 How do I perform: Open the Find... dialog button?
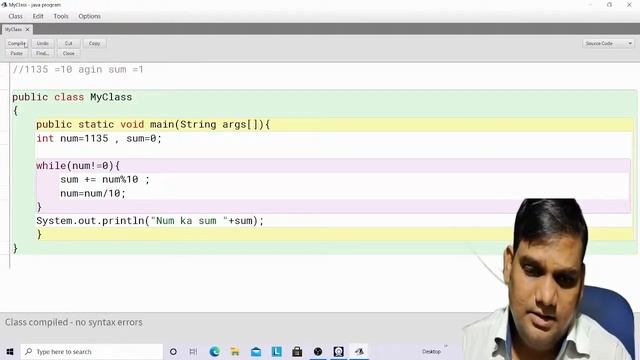pos(42,53)
